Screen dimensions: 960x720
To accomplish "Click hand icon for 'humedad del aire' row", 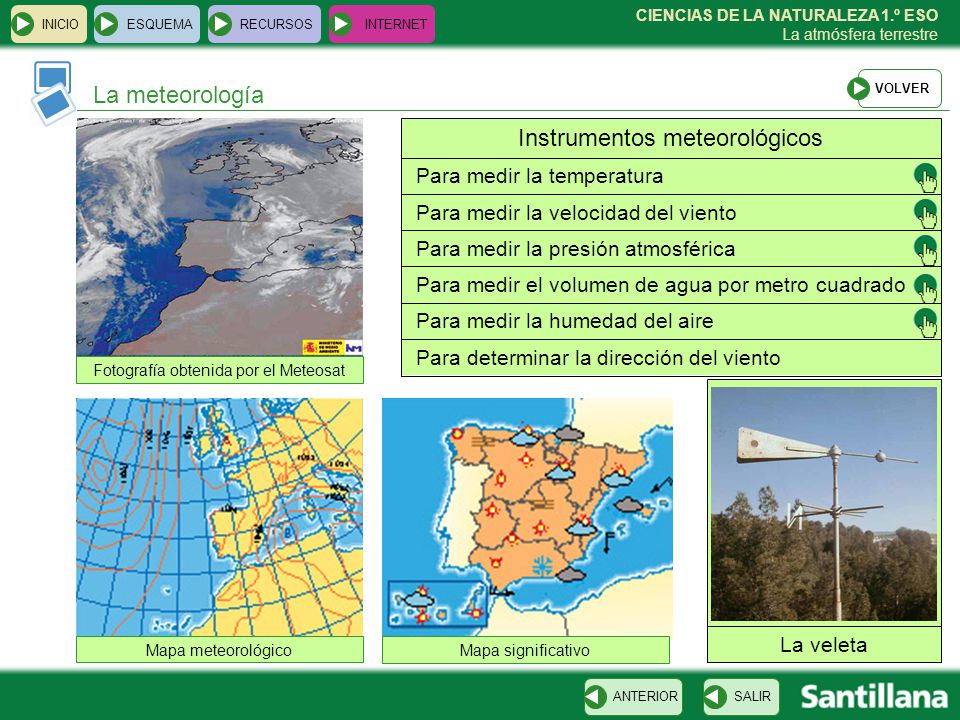I will pos(926,322).
